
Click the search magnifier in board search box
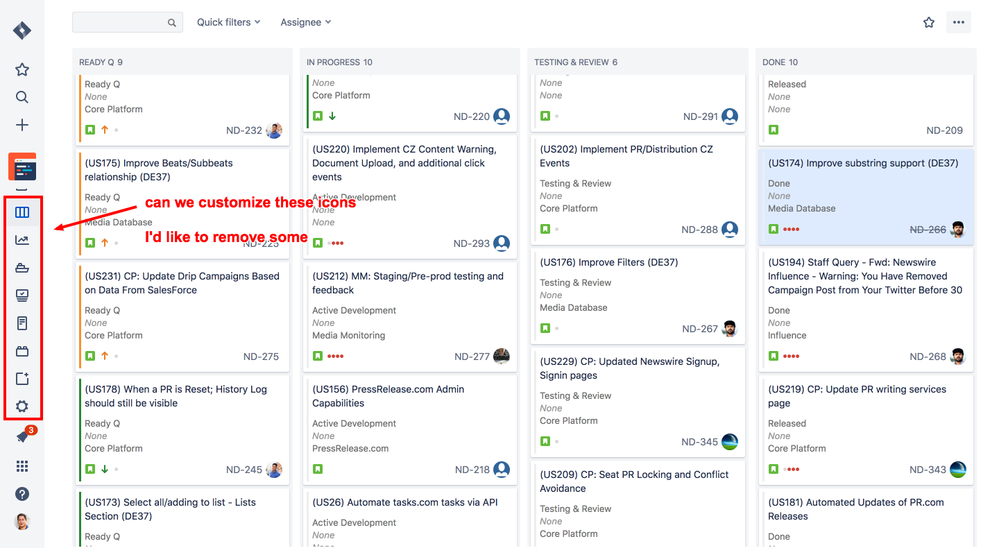171,22
